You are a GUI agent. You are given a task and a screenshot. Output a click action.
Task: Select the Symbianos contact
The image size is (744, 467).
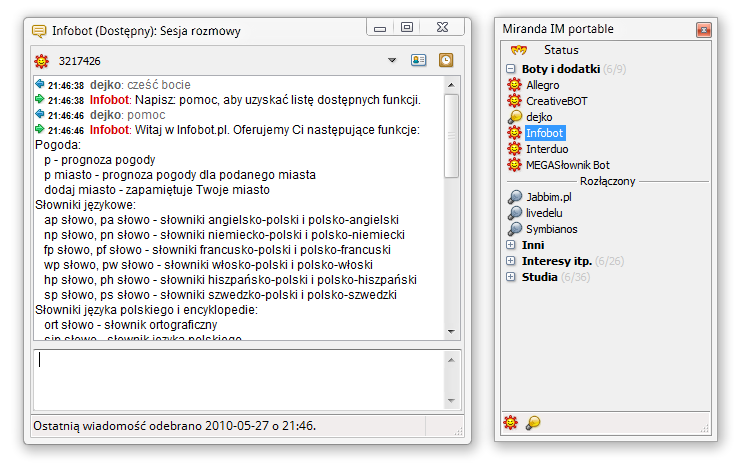(x=552, y=229)
